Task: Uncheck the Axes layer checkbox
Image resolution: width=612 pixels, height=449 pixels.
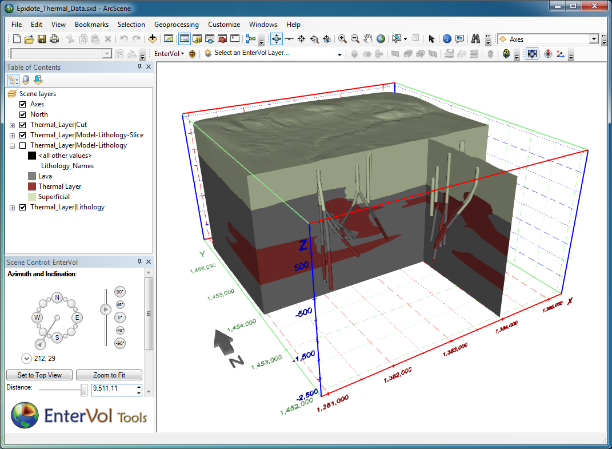Action: [23, 104]
